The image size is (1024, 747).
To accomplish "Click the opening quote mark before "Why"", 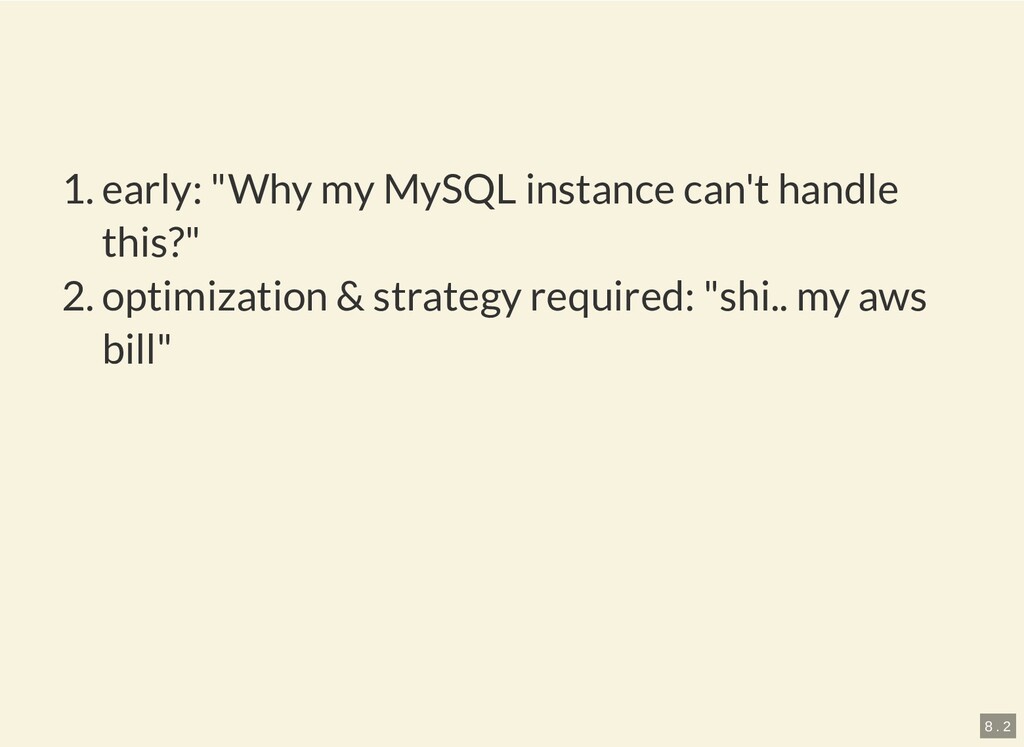I will 221,182.
